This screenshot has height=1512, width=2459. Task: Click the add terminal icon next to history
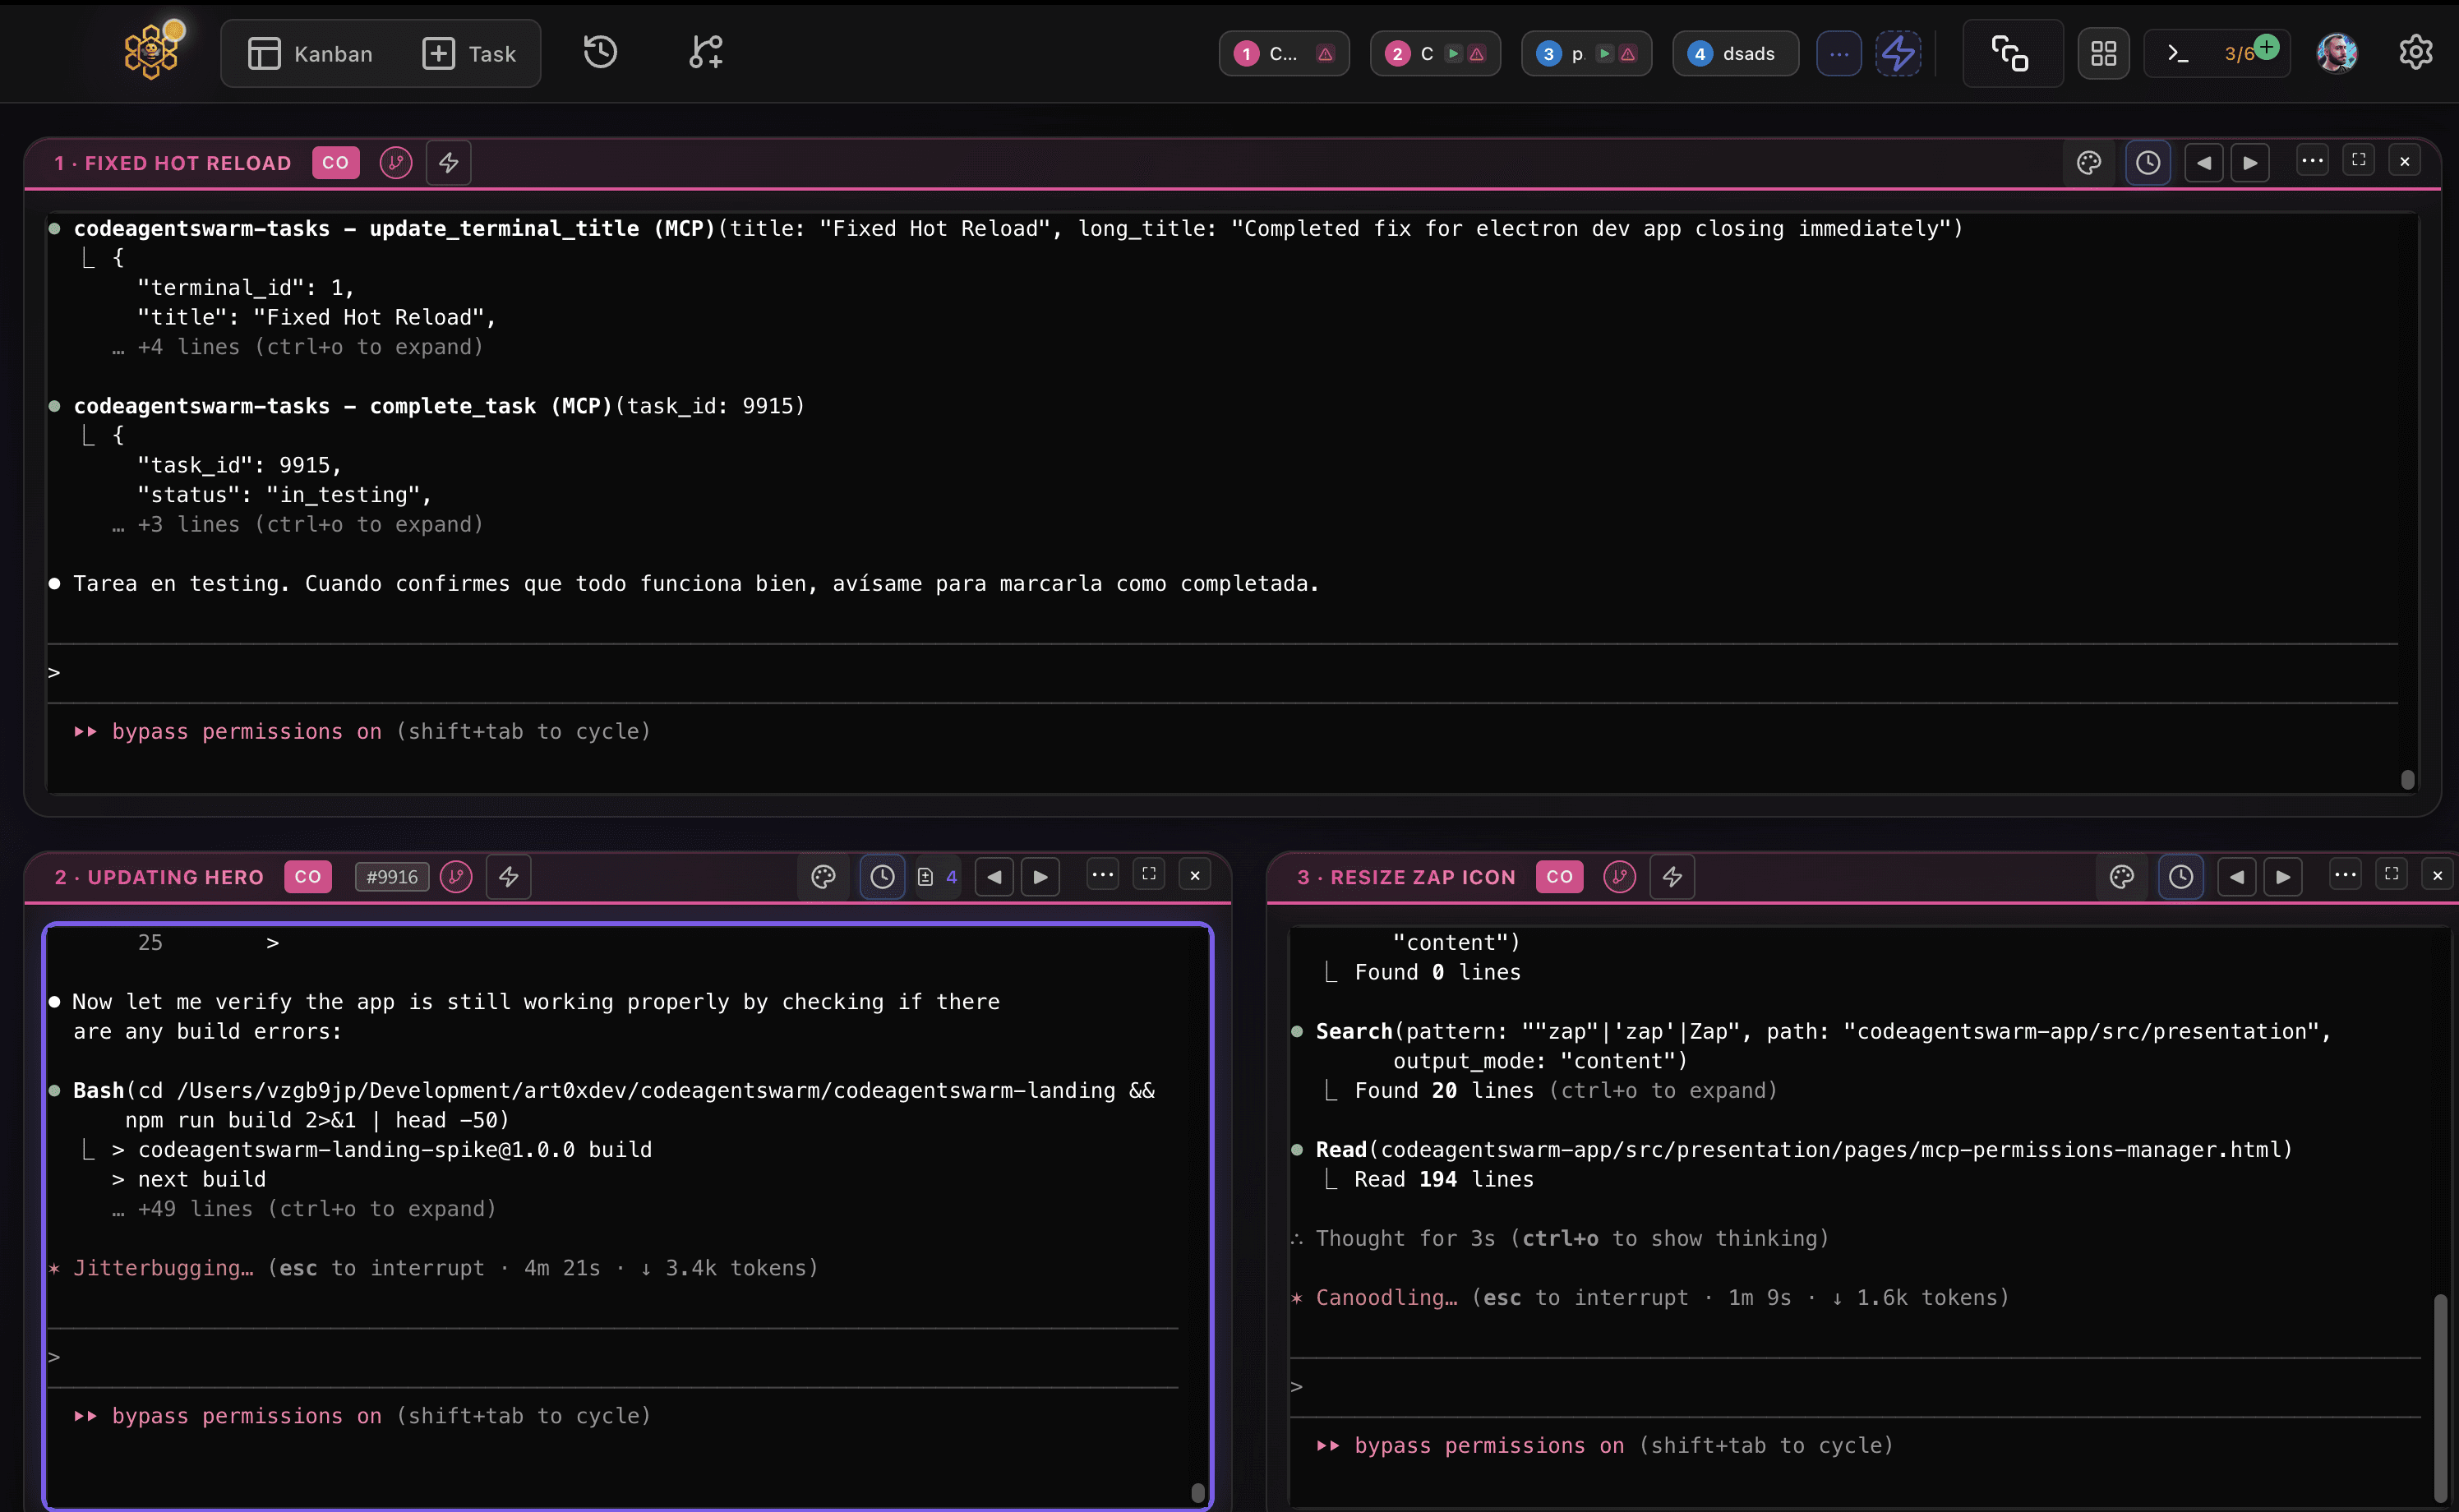coord(705,52)
